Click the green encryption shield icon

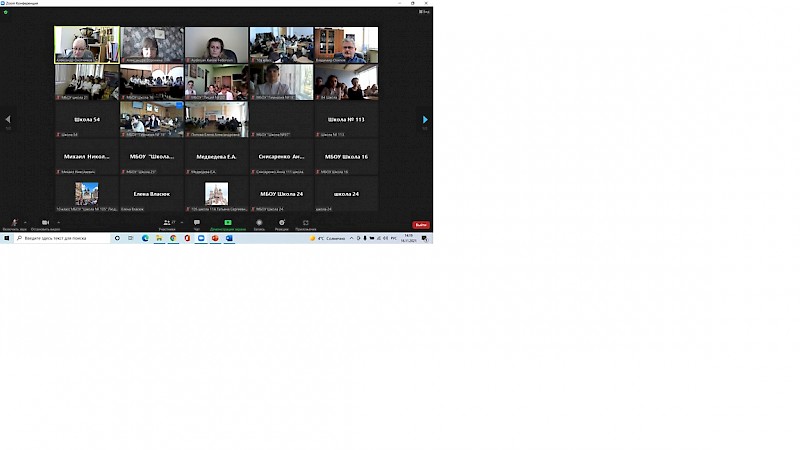coord(5,12)
